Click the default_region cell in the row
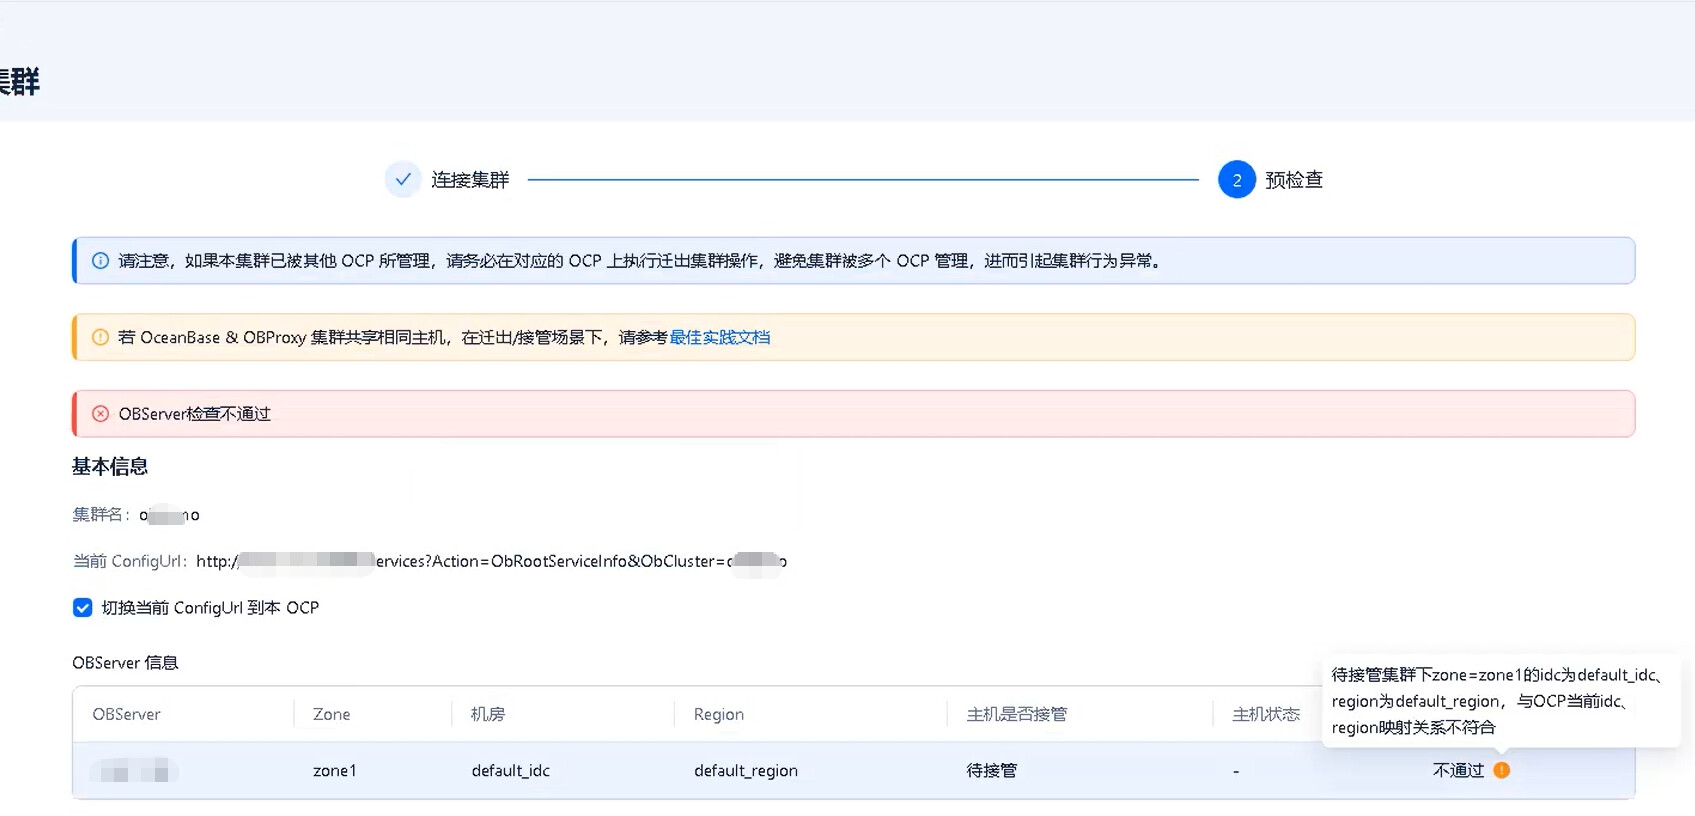This screenshot has height=816, width=1695. click(745, 771)
